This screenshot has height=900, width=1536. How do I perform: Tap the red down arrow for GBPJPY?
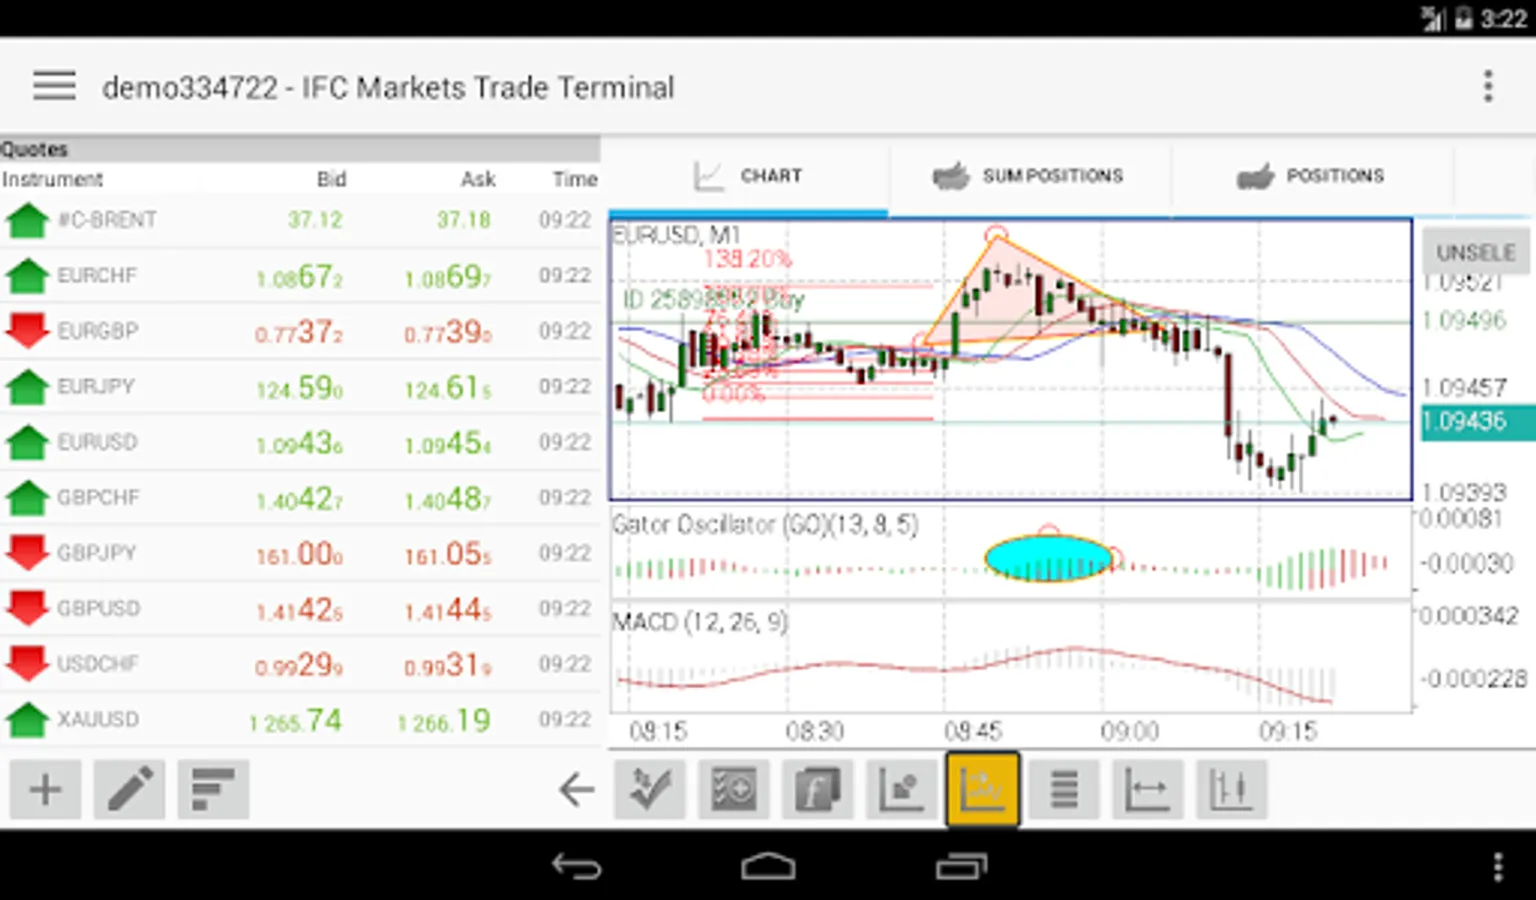(27, 552)
